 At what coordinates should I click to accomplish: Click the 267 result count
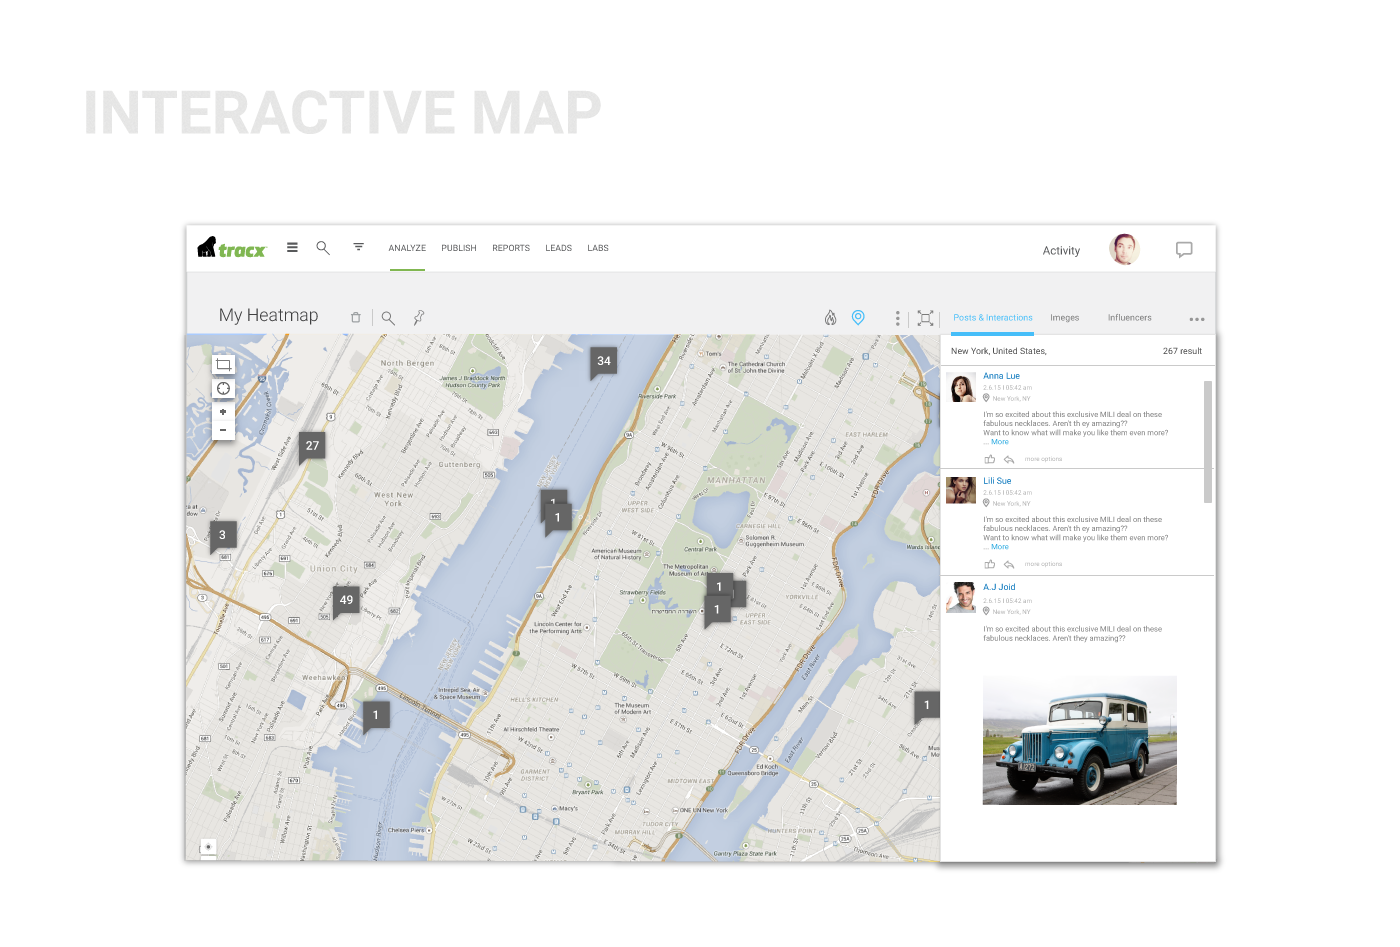pyautogui.click(x=1182, y=351)
